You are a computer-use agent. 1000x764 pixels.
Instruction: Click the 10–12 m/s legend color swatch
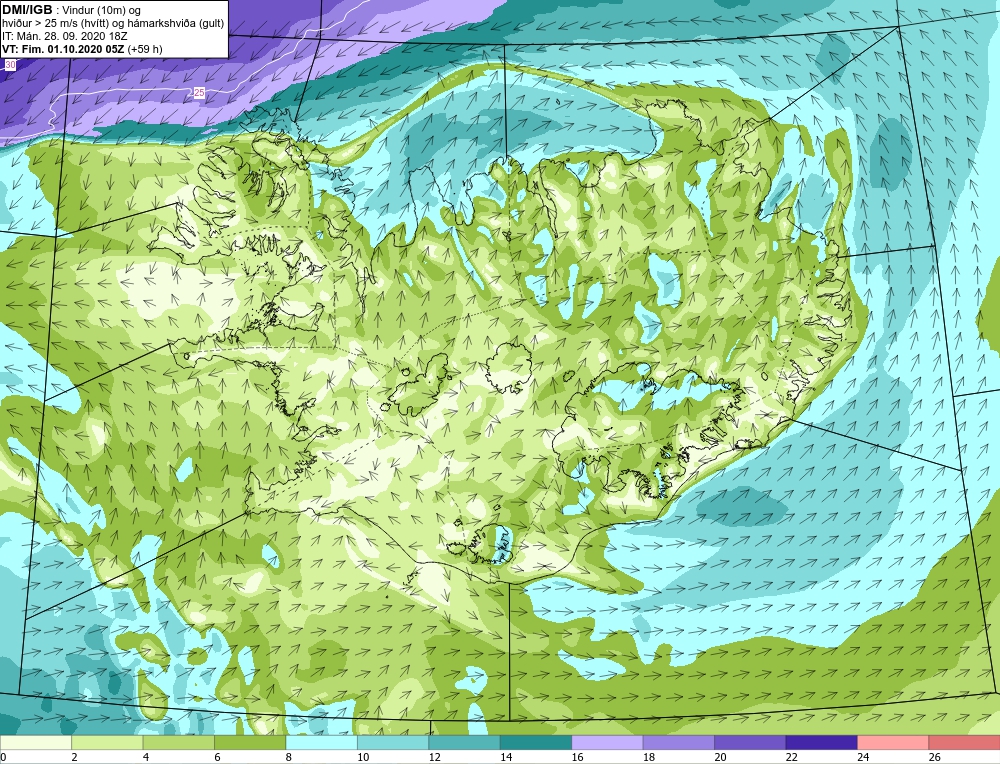[x=393, y=742]
